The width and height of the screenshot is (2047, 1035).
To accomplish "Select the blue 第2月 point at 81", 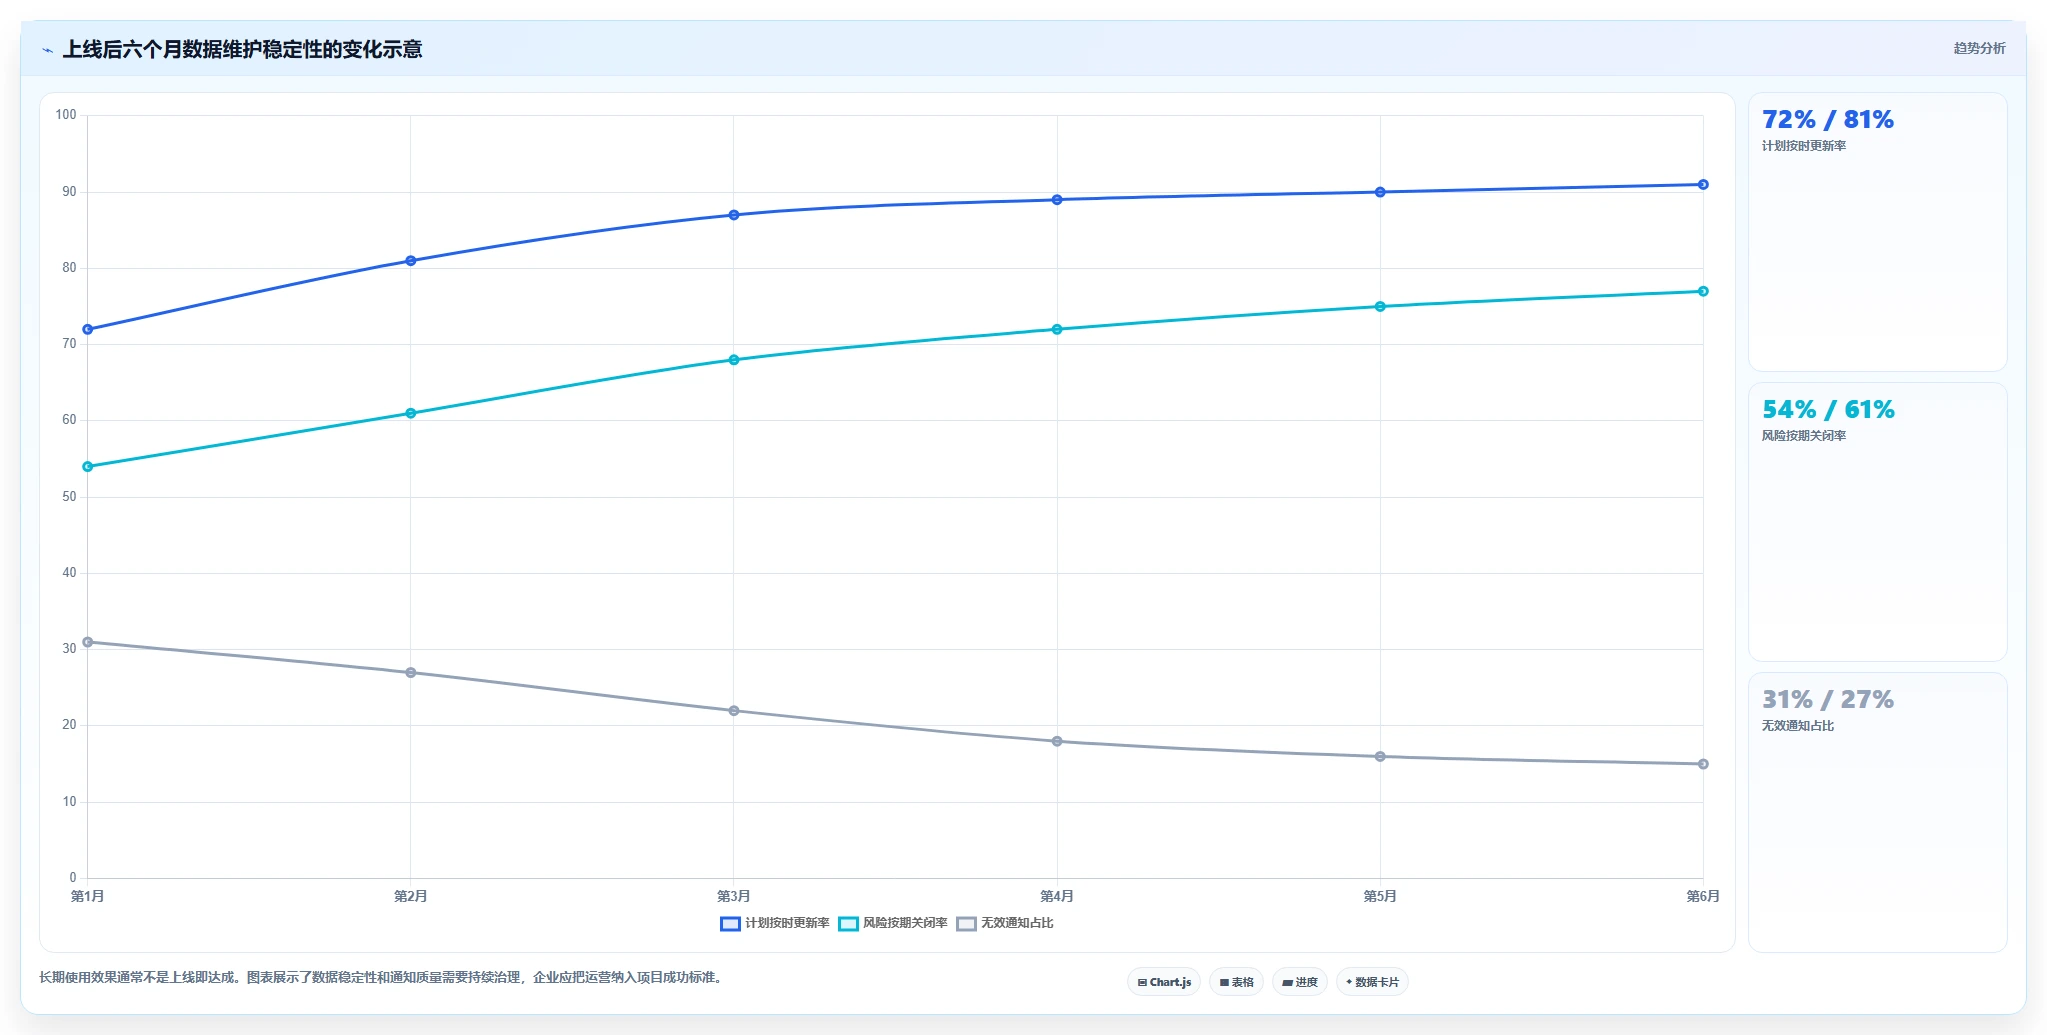I will click(411, 261).
